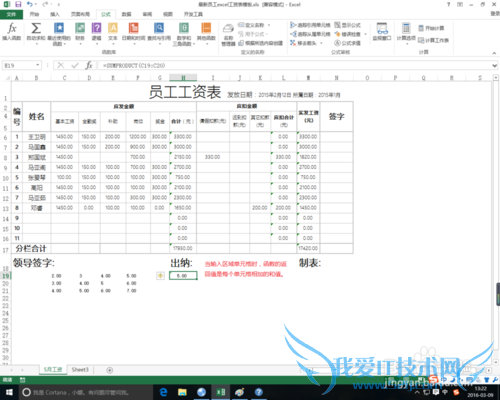Switch to the View (视图) tab
500x400 pixels.
click(168, 14)
